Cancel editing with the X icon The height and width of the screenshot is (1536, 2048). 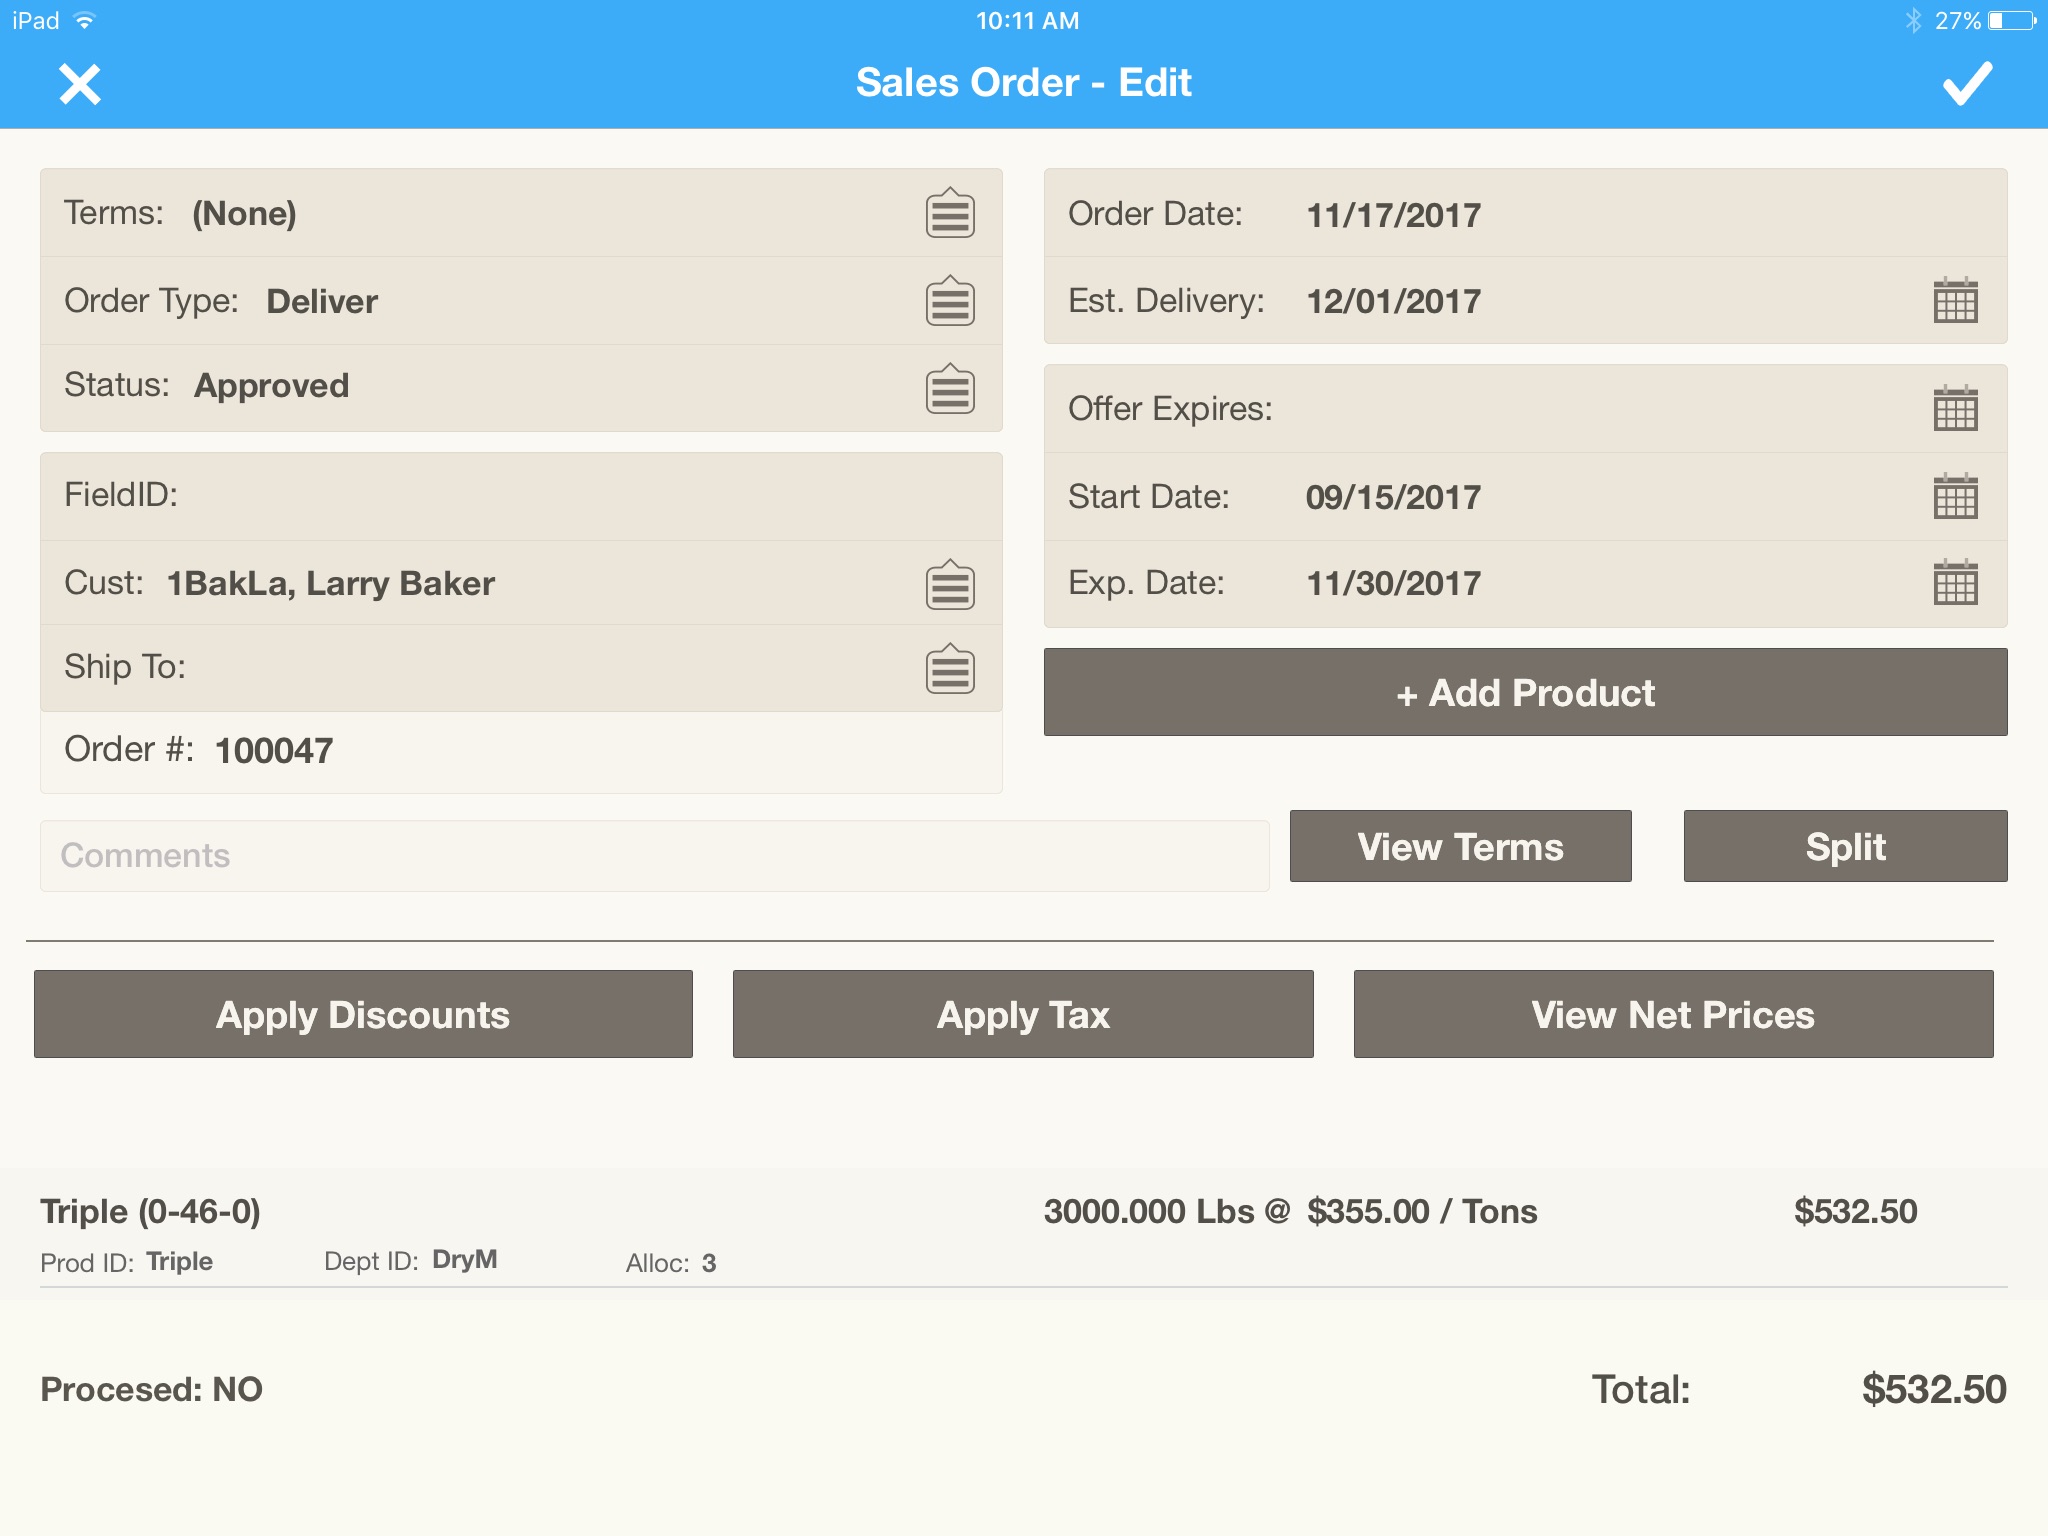pyautogui.click(x=80, y=84)
